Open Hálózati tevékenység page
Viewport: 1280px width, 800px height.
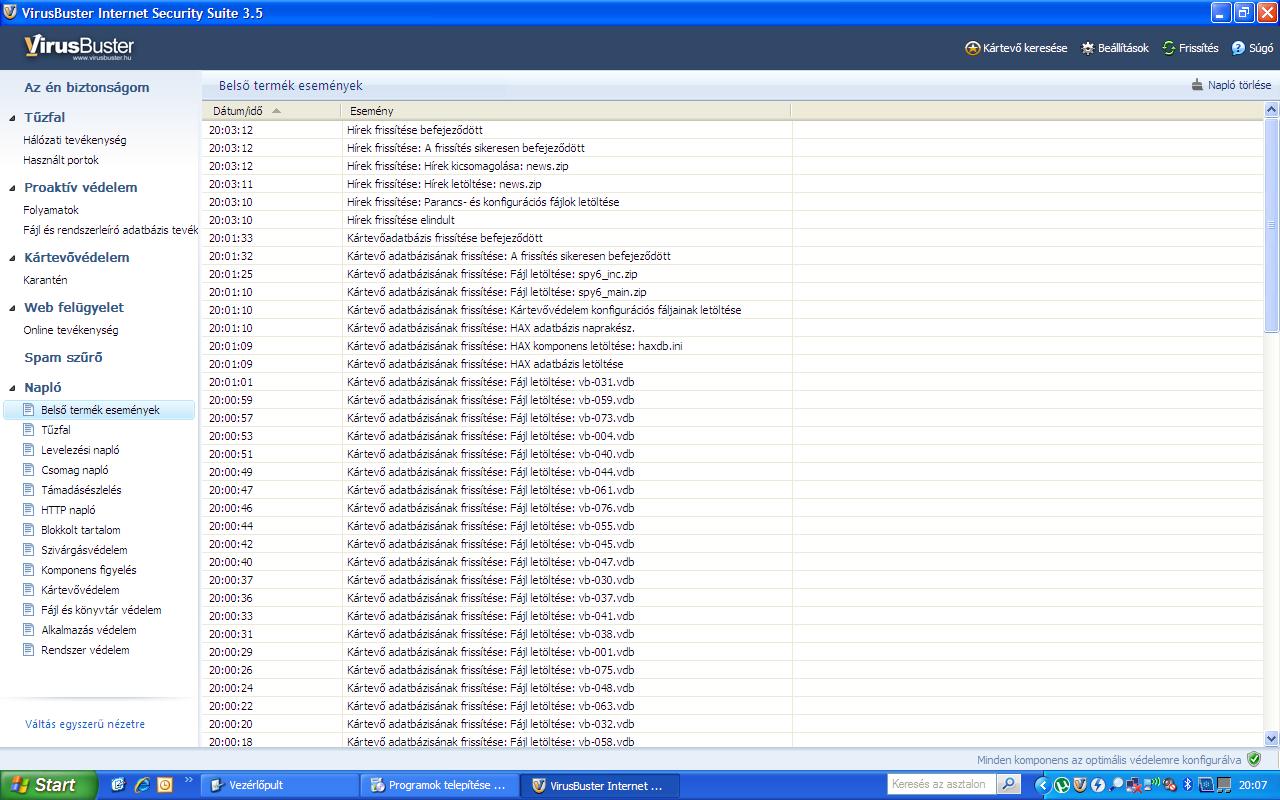75,140
